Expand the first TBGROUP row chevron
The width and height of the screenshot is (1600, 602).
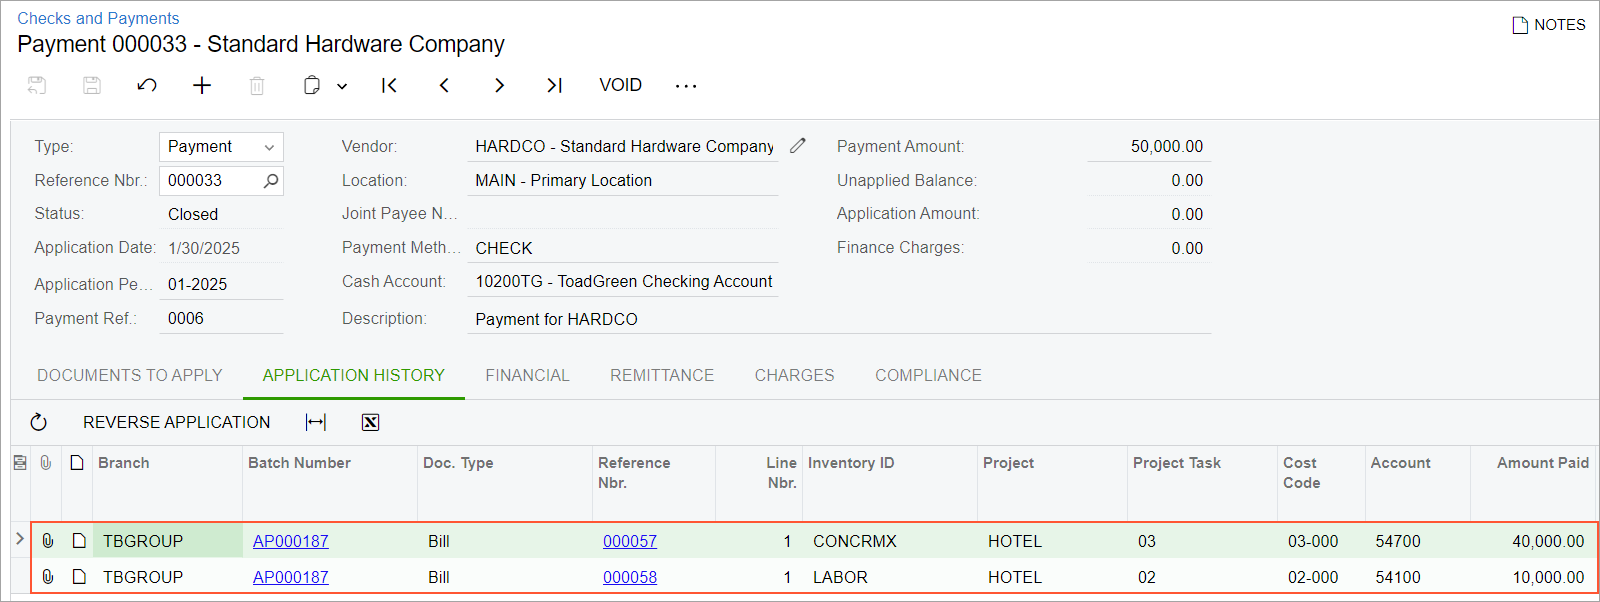coord(19,540)
